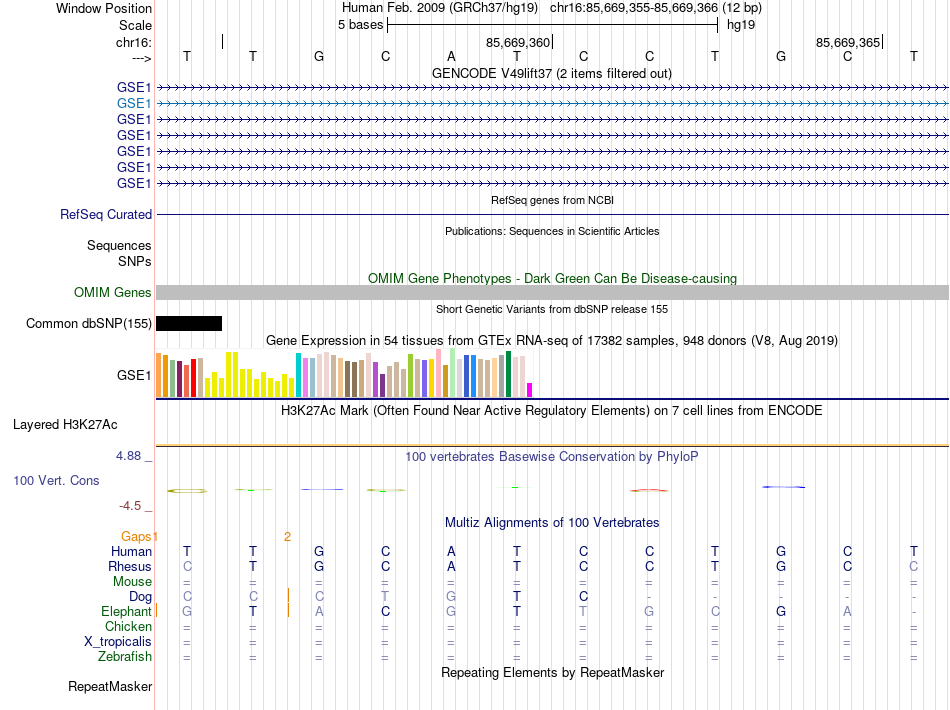Select the Mouse species label

(x=132, y=582)
